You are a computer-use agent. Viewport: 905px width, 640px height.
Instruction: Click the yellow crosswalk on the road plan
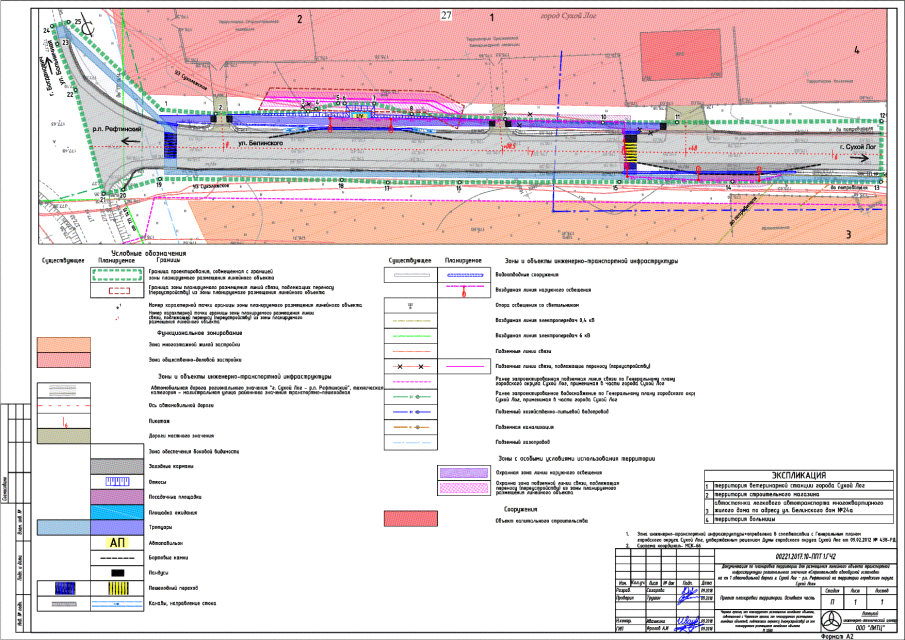(631, 153)
